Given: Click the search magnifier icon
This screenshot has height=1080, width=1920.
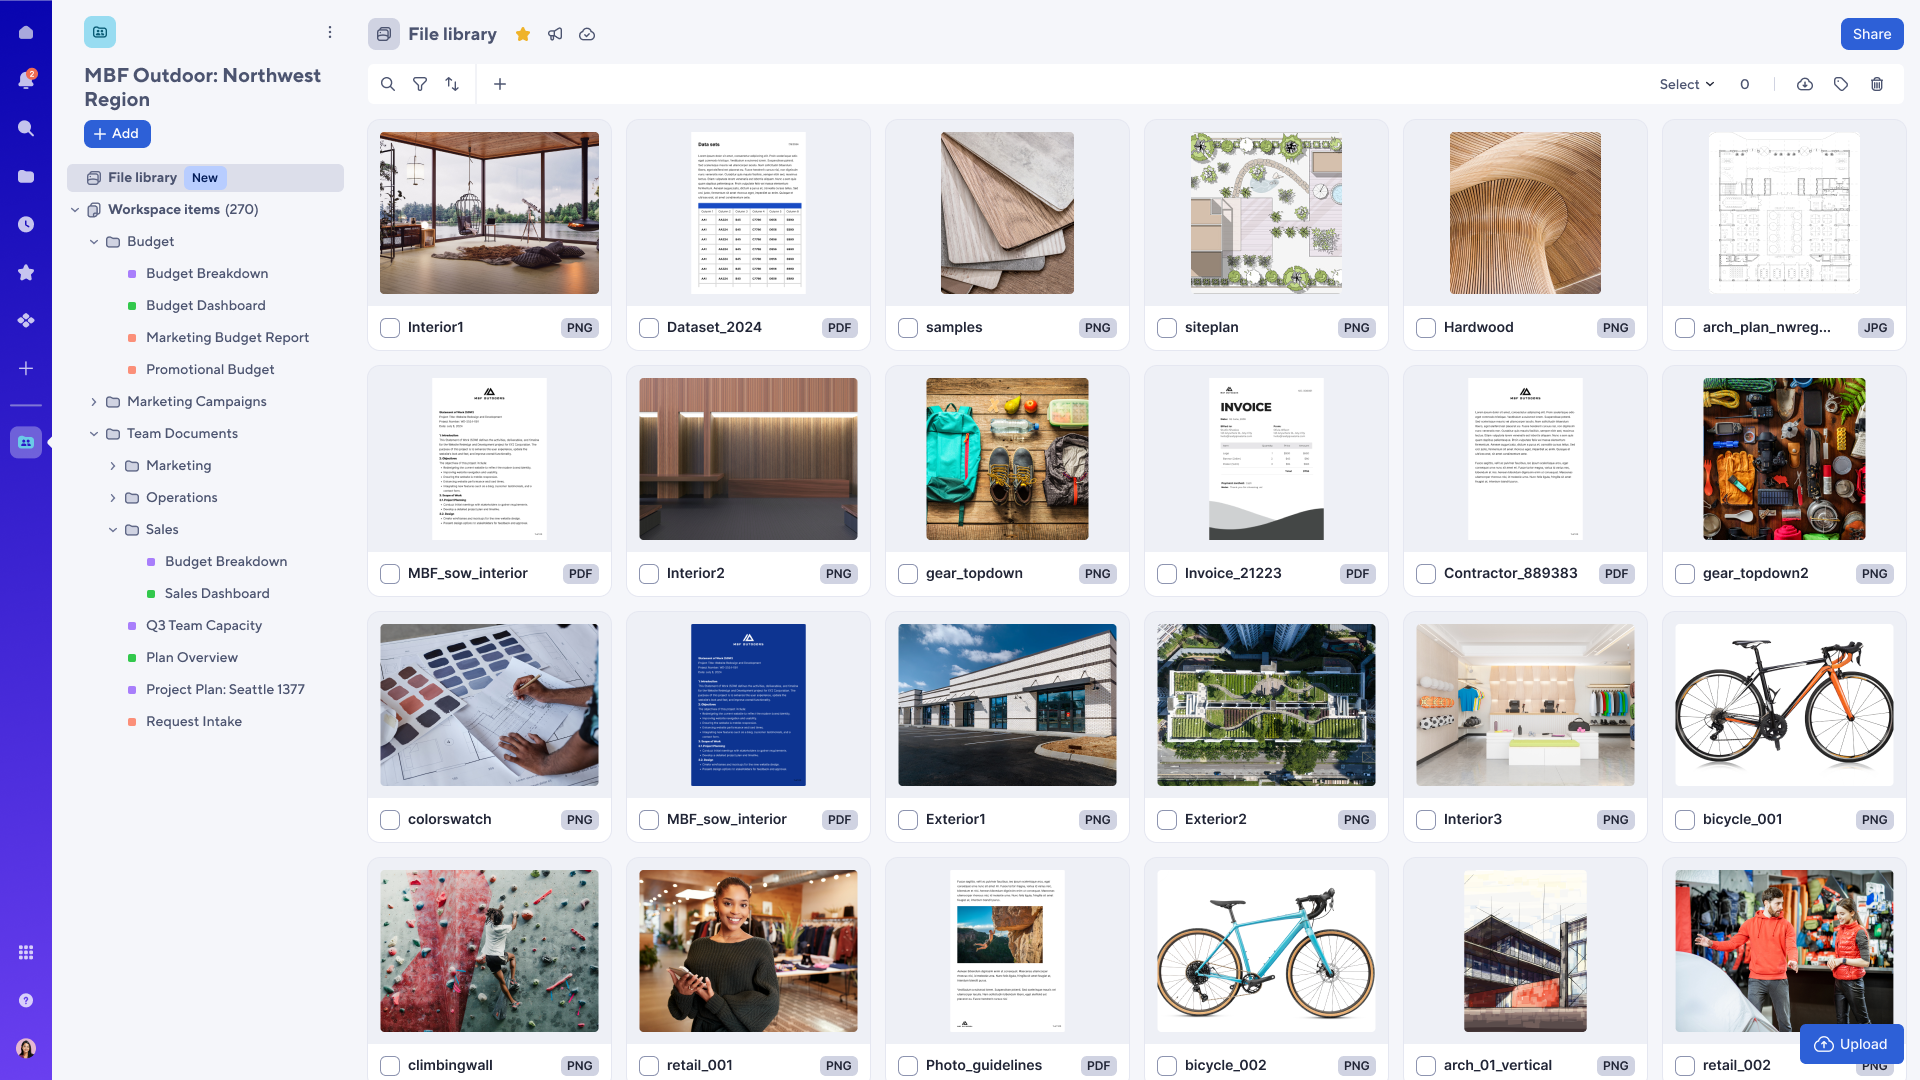Looking at the screenshot, I should [388, 84].
